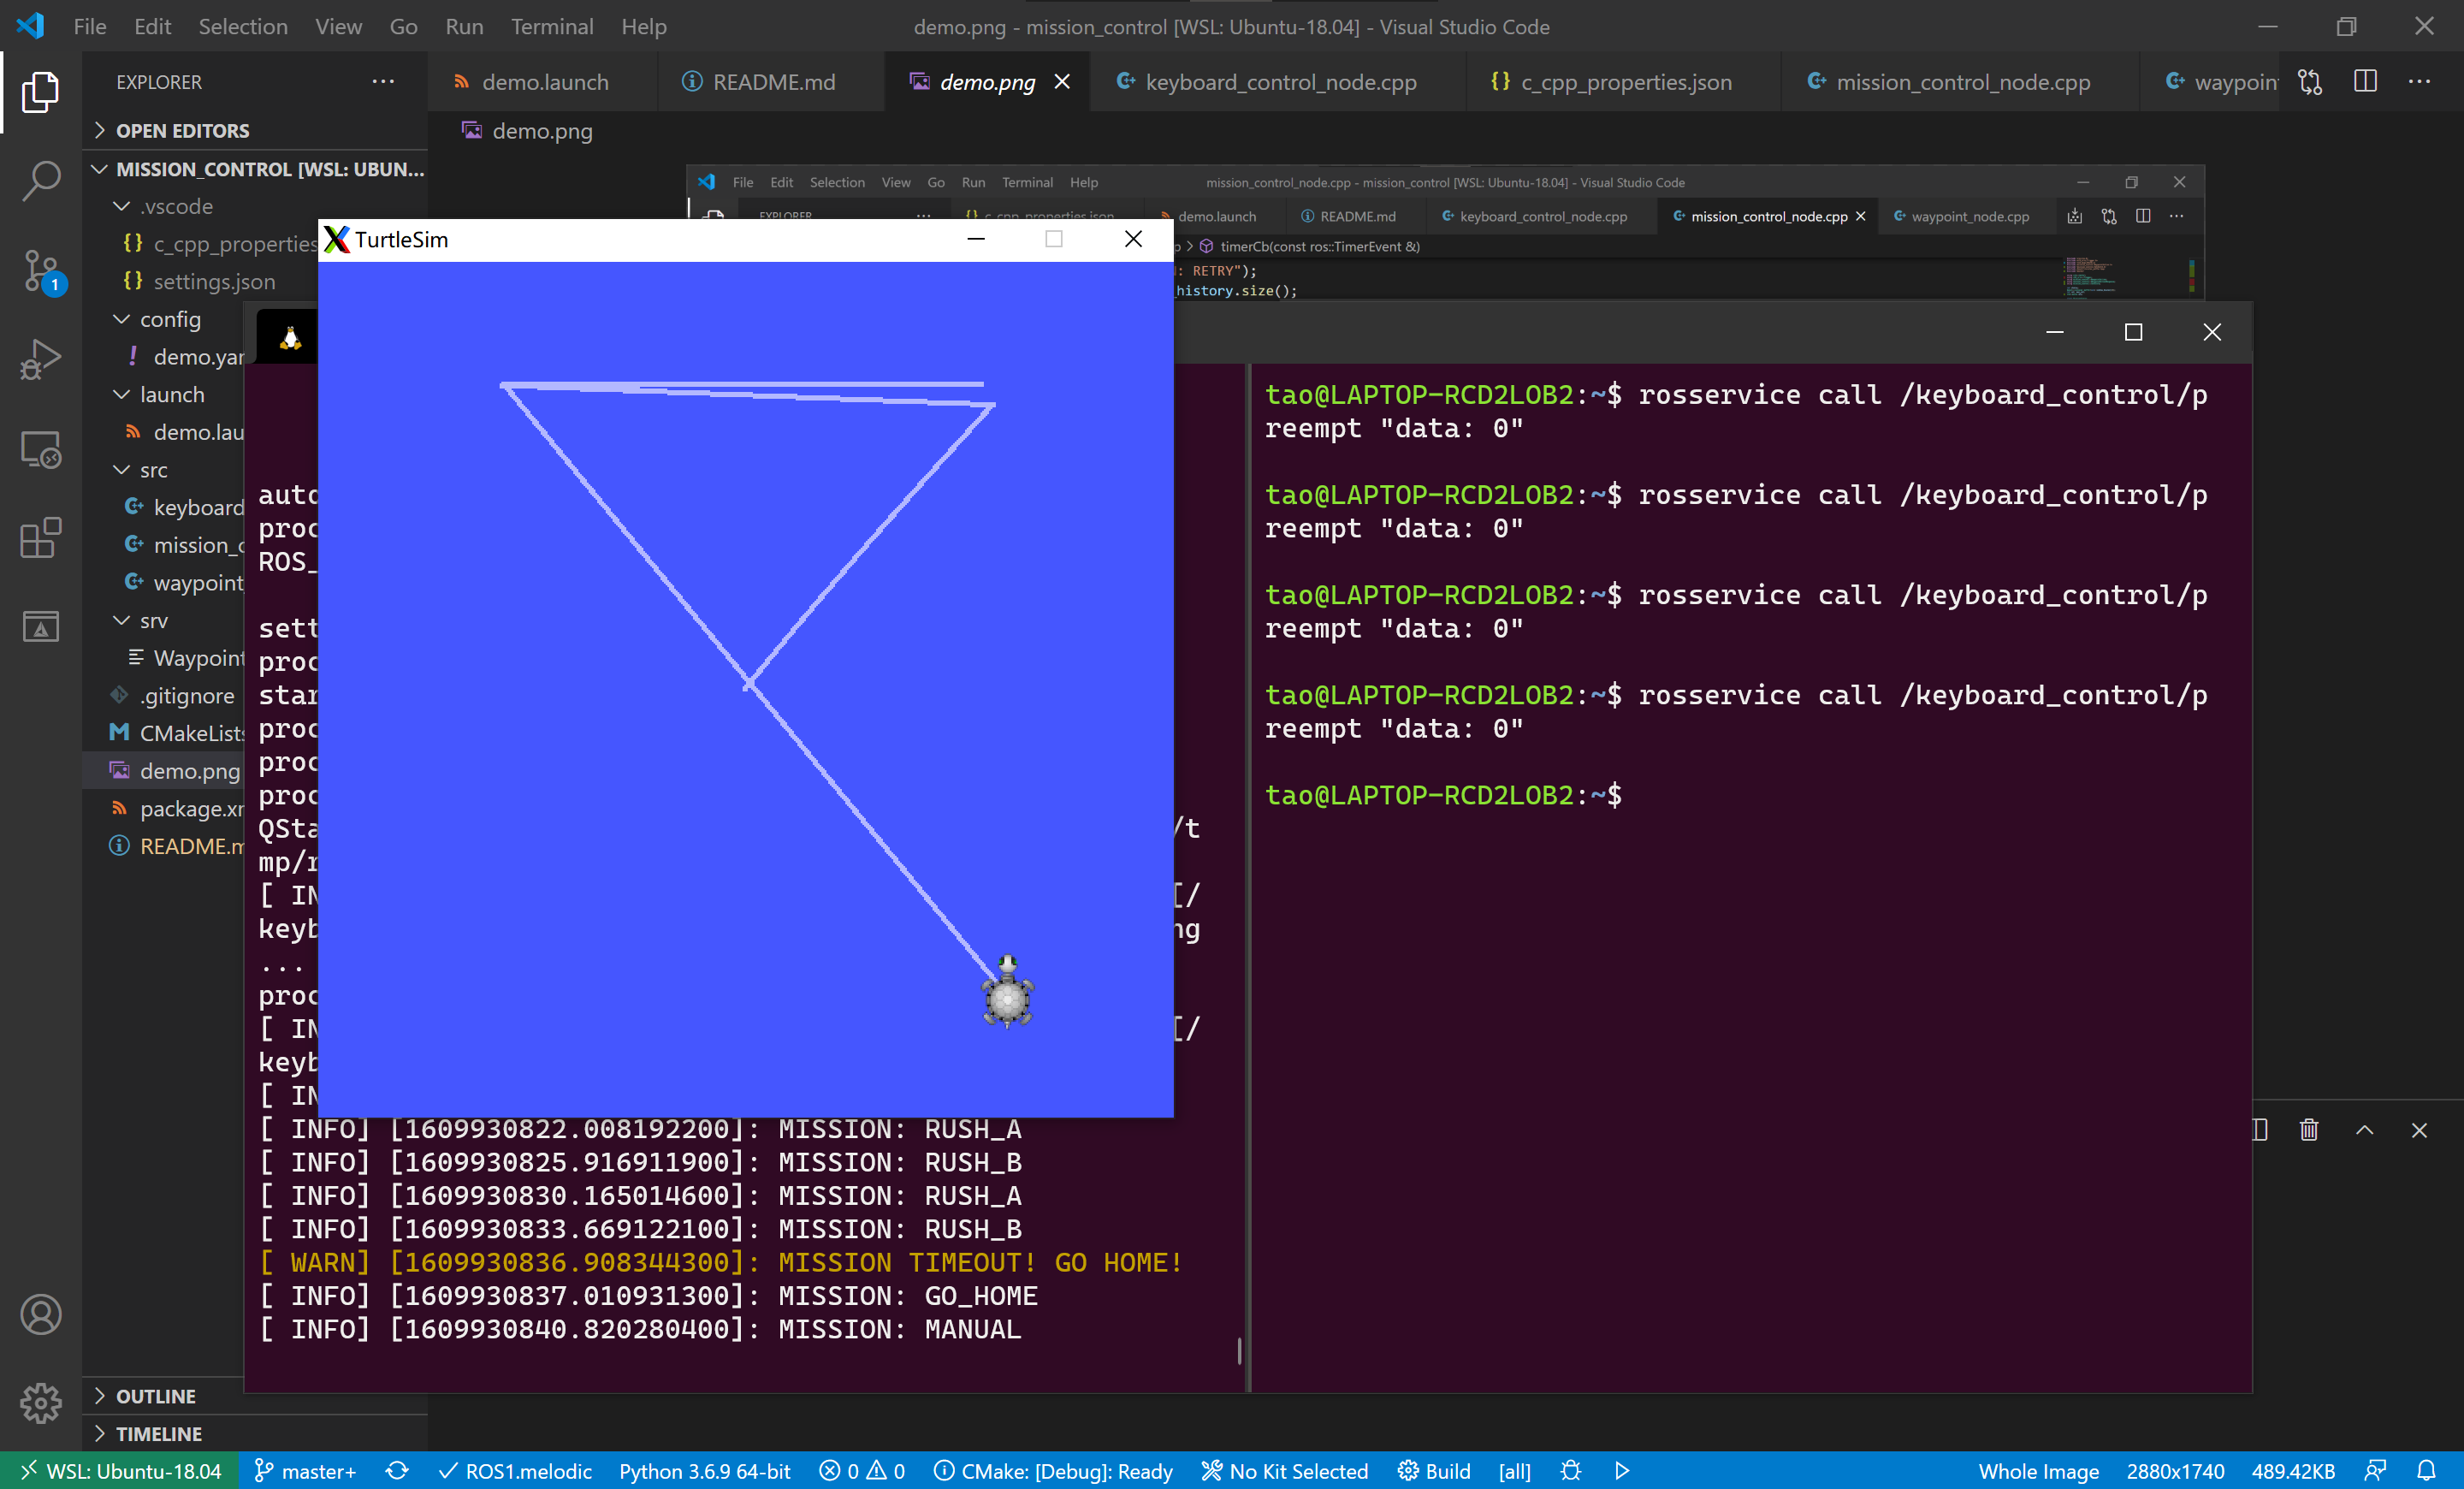
Task: Click the WSL: Ubuntu-18.04 remote indicator
Action: tap(119, 1471)
